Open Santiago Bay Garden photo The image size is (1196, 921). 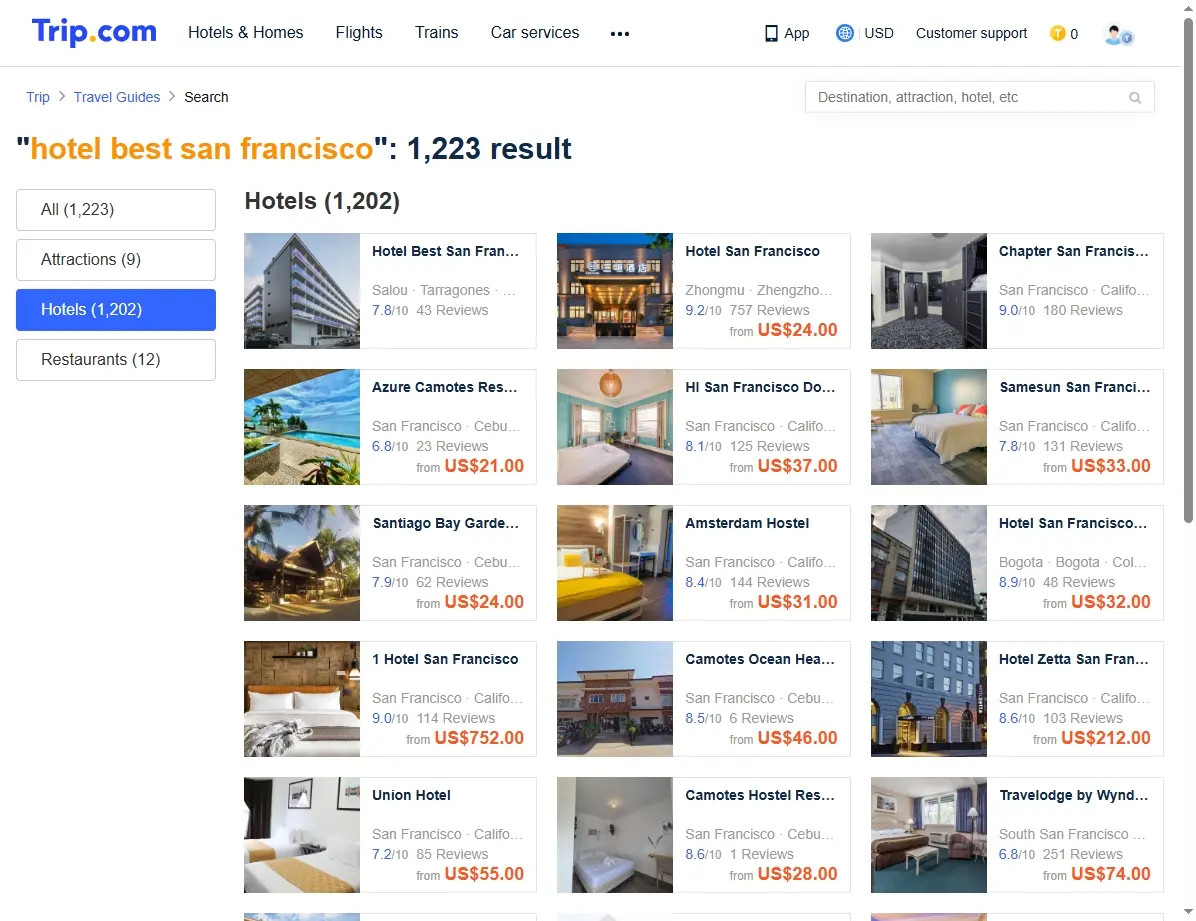pos(302,562)
